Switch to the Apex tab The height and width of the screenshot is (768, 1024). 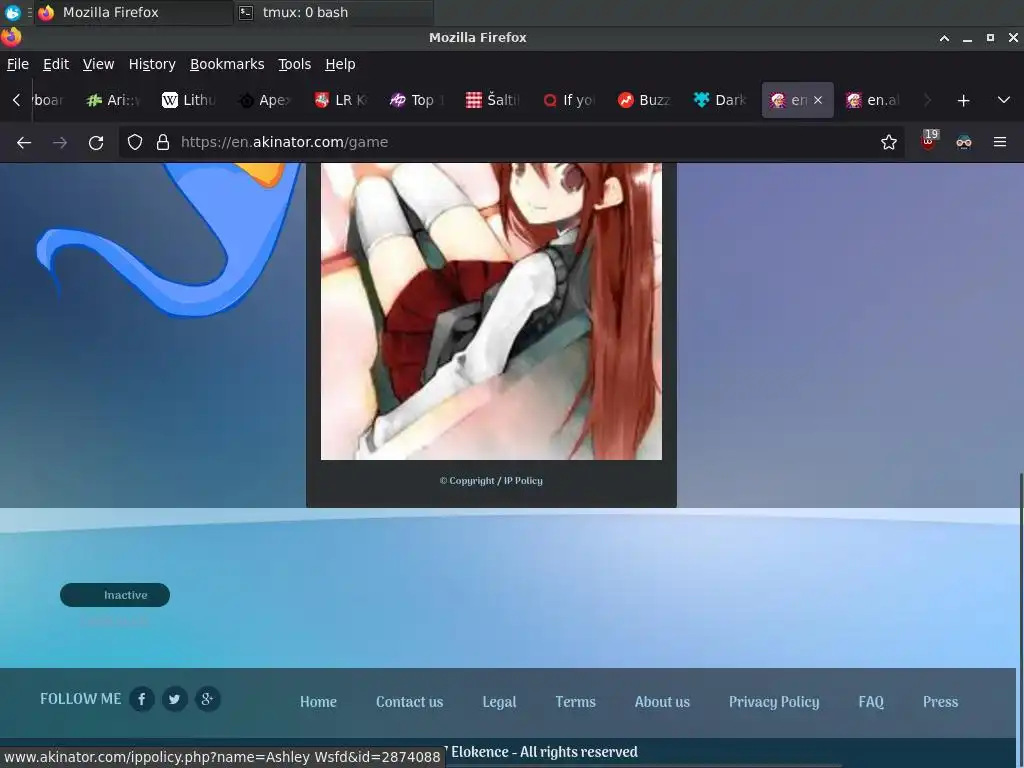[x=265, y=100]
